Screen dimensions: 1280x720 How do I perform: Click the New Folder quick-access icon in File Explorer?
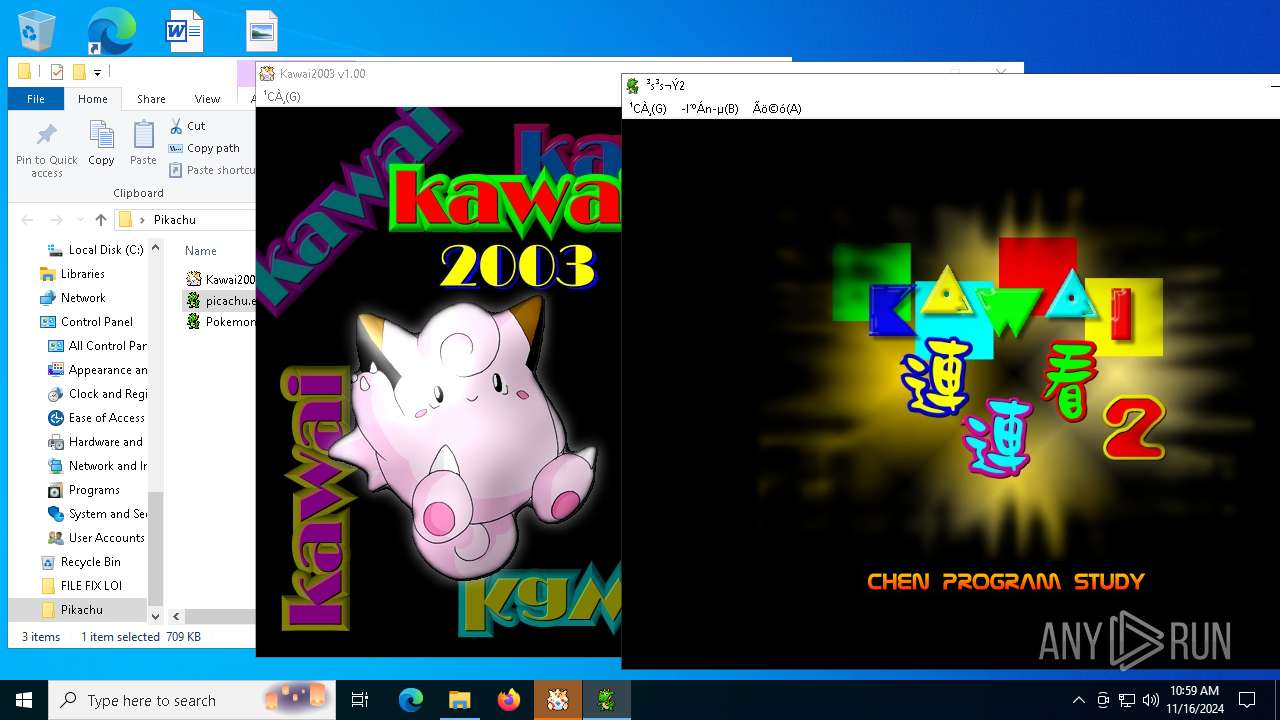79,72
